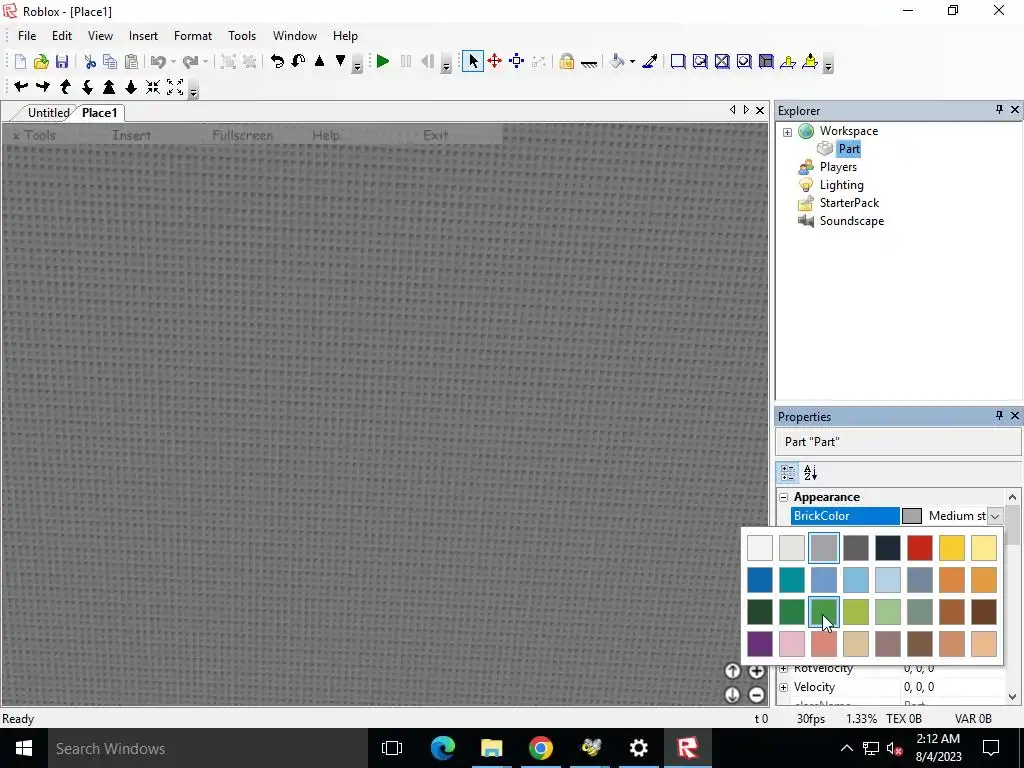Select Lighting in the Explorer

(841, 185)
